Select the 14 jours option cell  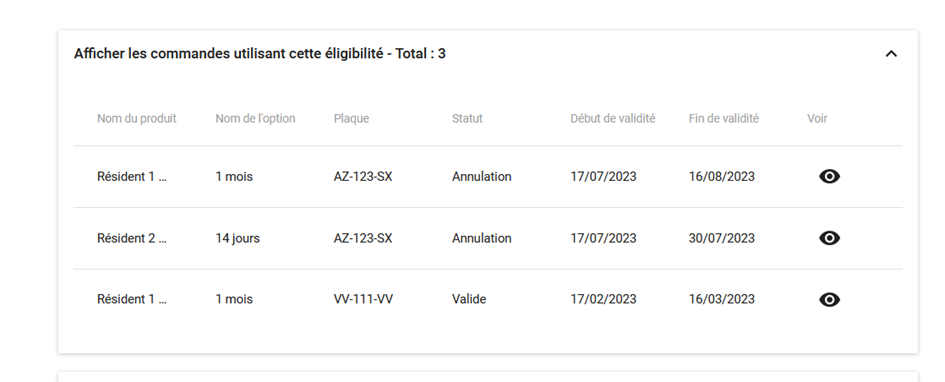coord(237,239)
